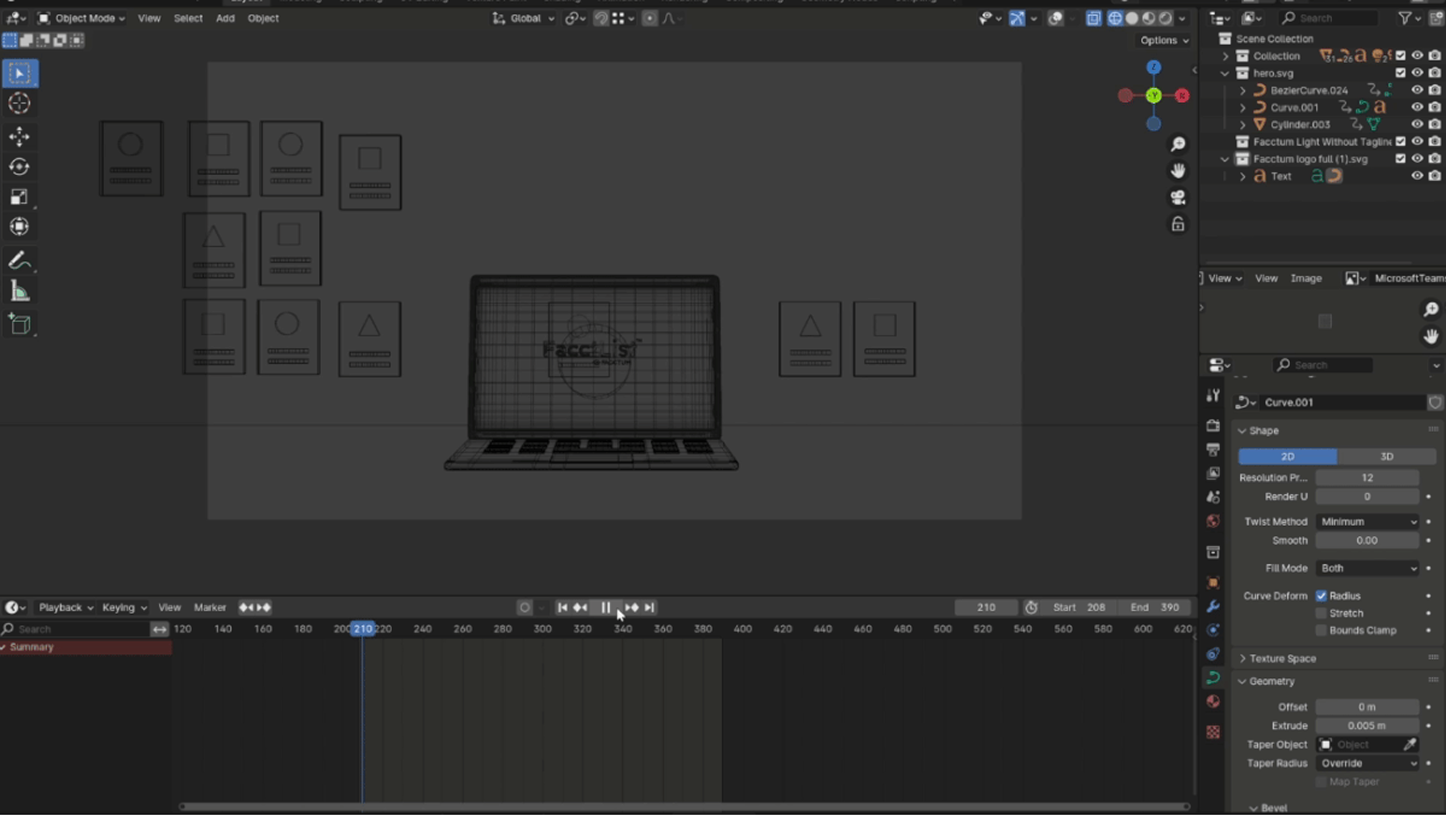Activate the combined Transform tool

pos(19,227)
